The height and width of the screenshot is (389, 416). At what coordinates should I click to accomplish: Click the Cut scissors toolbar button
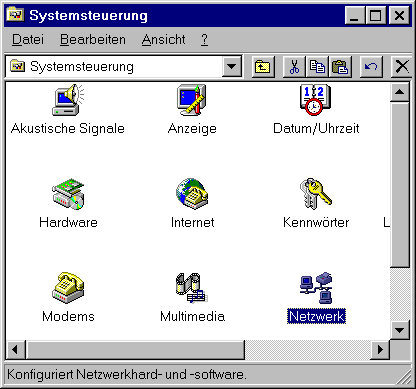click(294, 67)
